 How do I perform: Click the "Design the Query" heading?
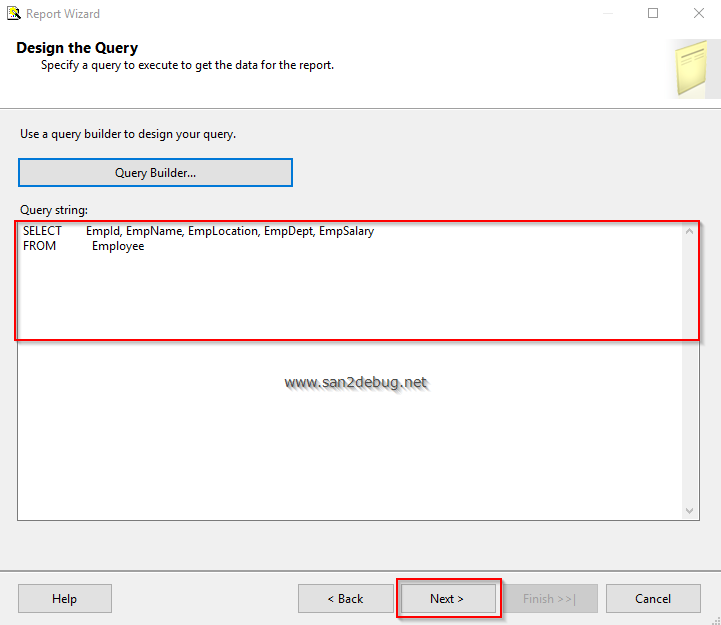tap(77, 48)
